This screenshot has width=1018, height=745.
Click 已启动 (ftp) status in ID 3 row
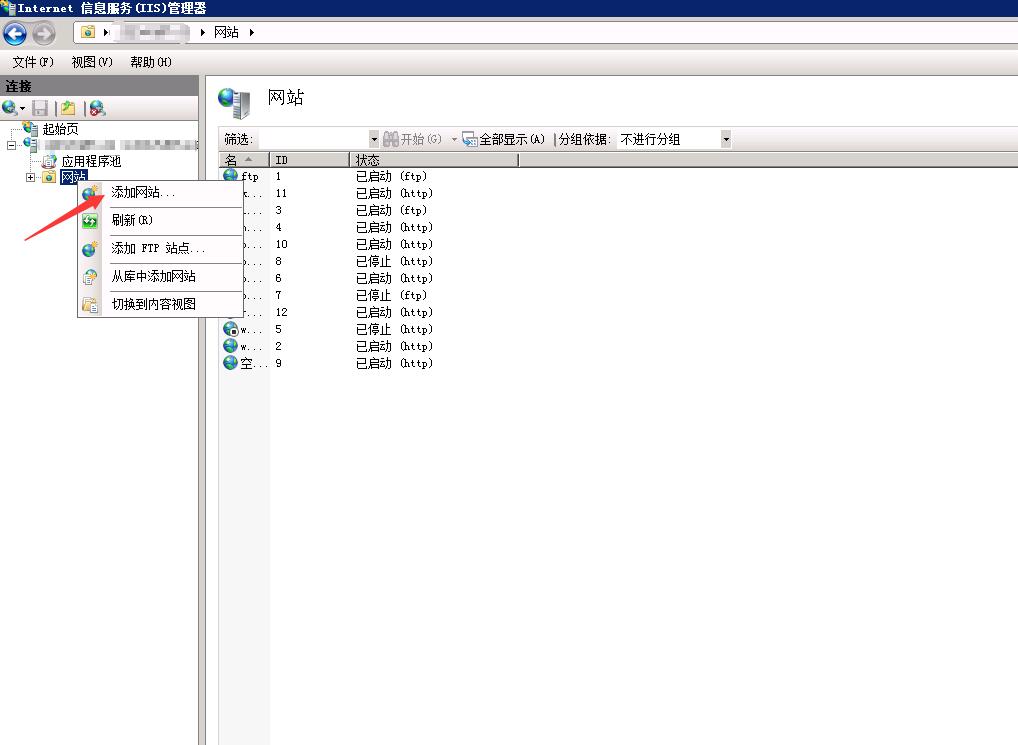[x=391, y=210]
